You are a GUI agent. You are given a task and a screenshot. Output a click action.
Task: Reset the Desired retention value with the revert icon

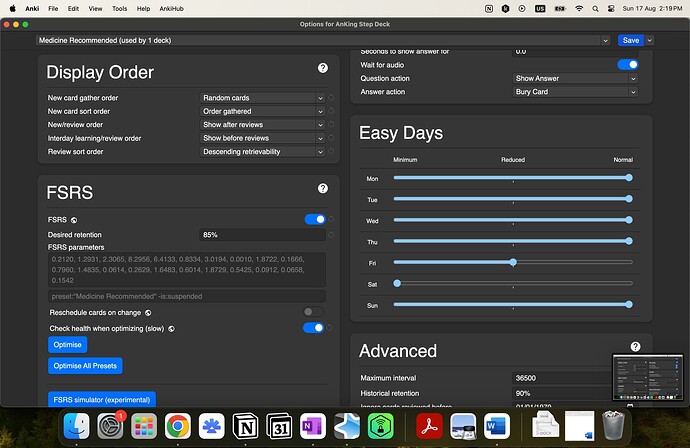(331, 235)
